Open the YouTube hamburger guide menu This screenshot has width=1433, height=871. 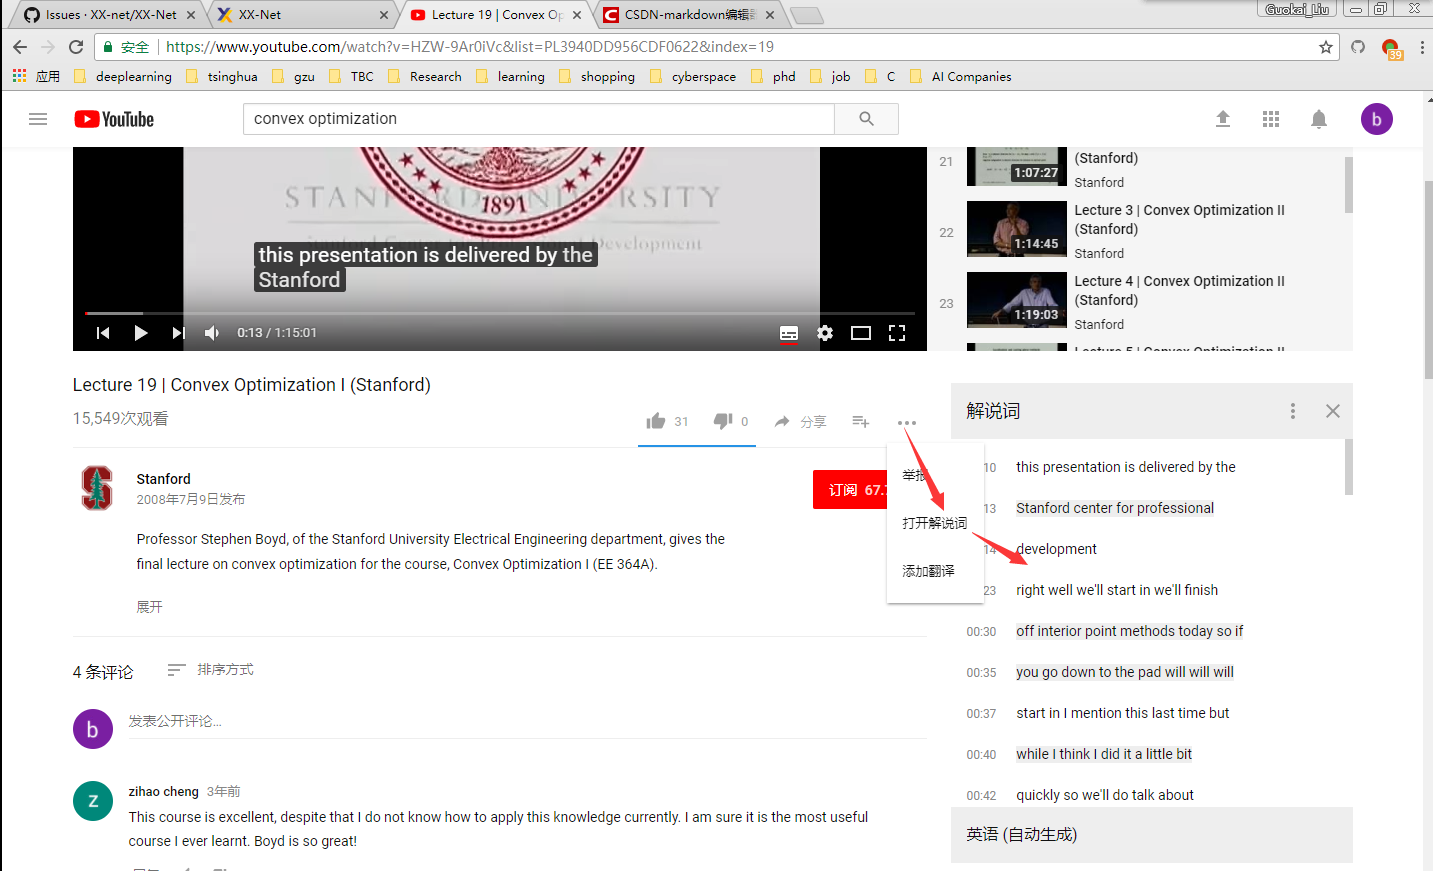pyautogui.click(x=38, y=119)
